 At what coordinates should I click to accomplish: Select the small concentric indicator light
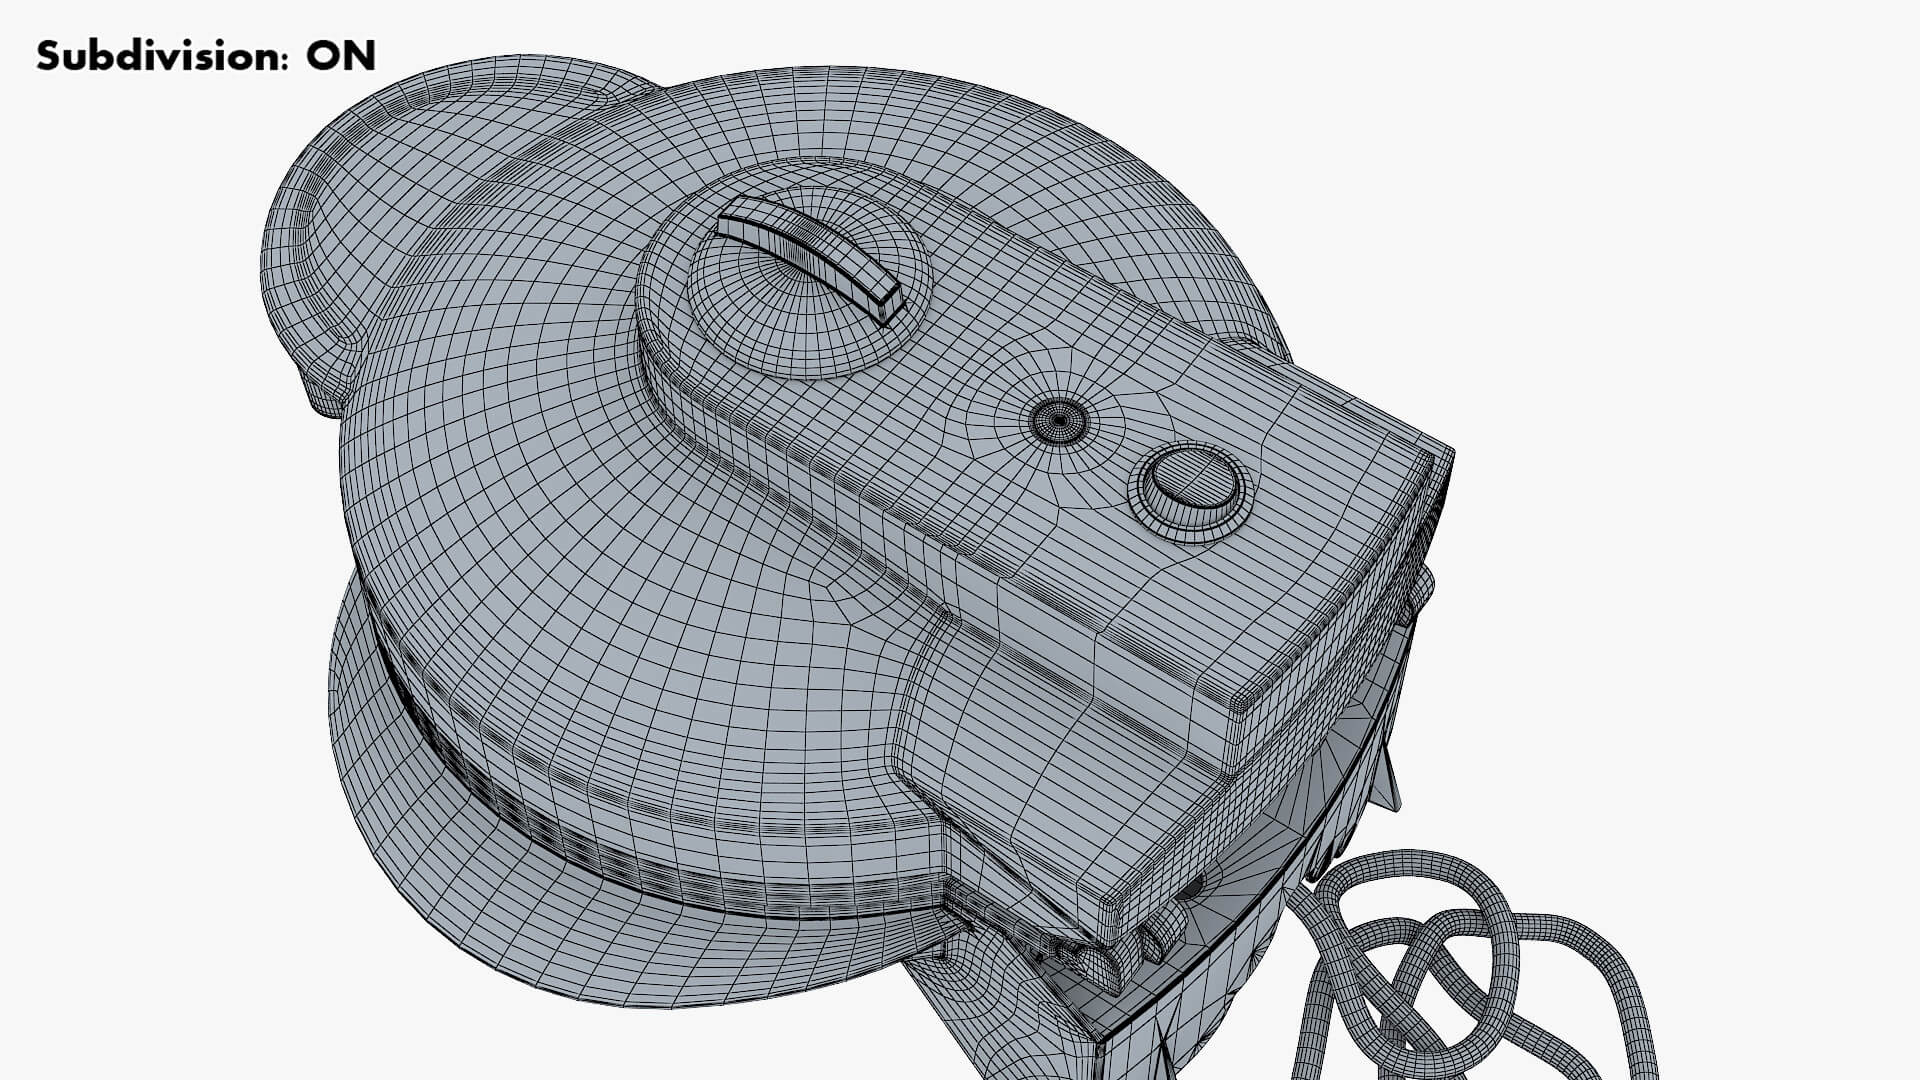[x=1058, y=421]
